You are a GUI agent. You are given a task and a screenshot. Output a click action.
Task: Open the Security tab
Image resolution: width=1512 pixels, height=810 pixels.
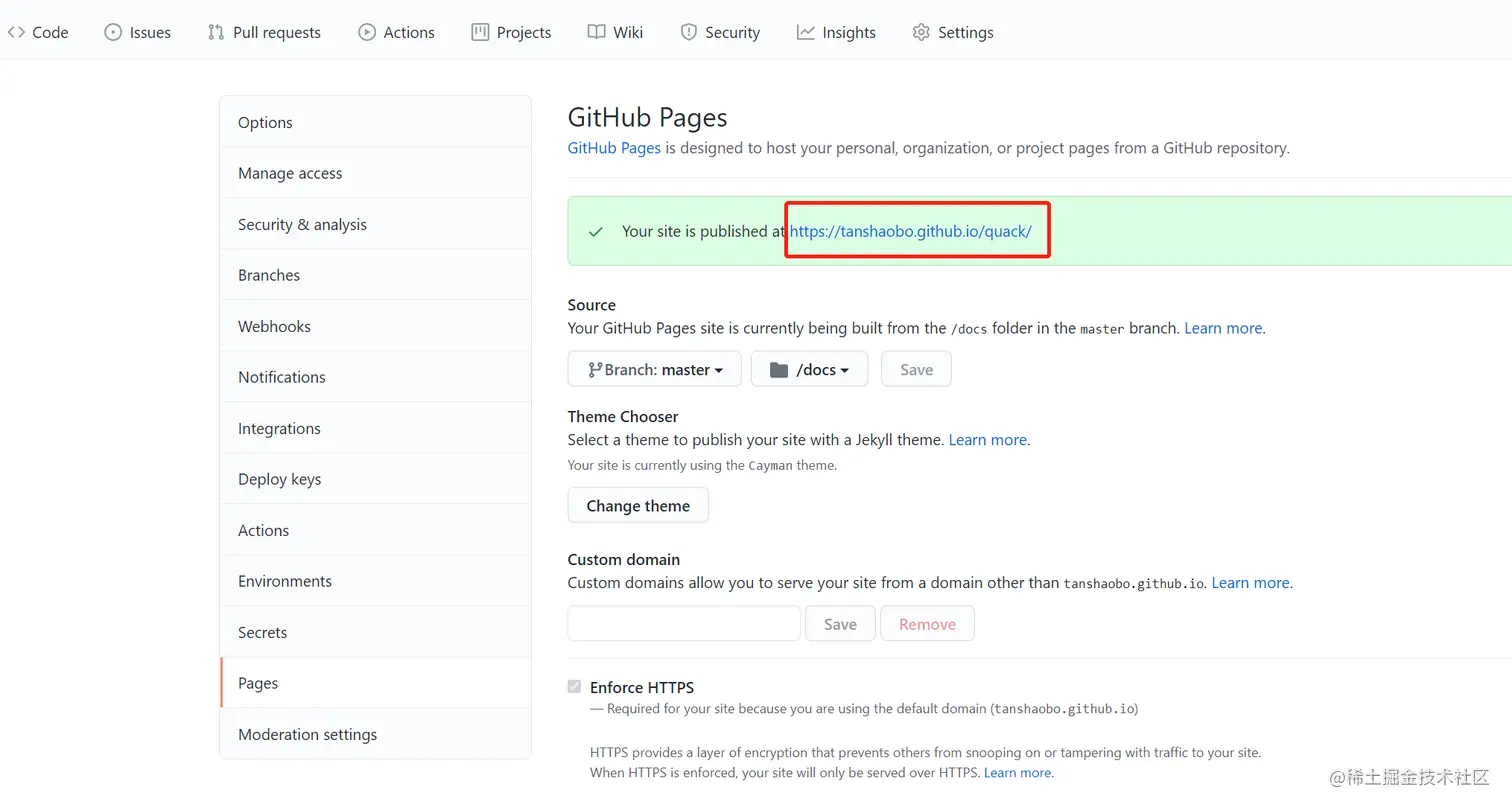click(x=720, y=32)
